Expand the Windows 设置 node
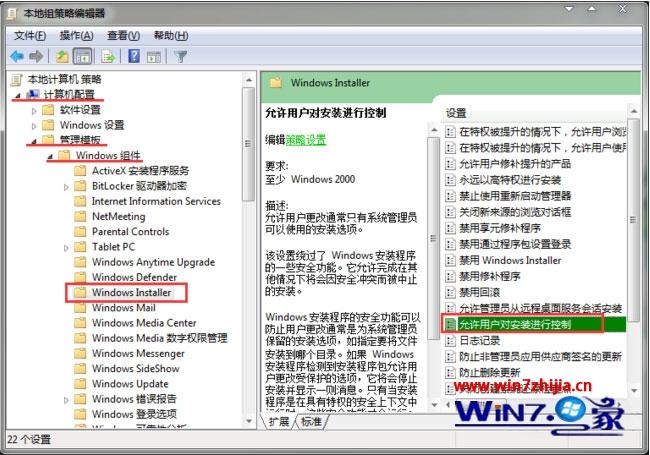Viewport: 650px width, 455px height. click(34, 126)
